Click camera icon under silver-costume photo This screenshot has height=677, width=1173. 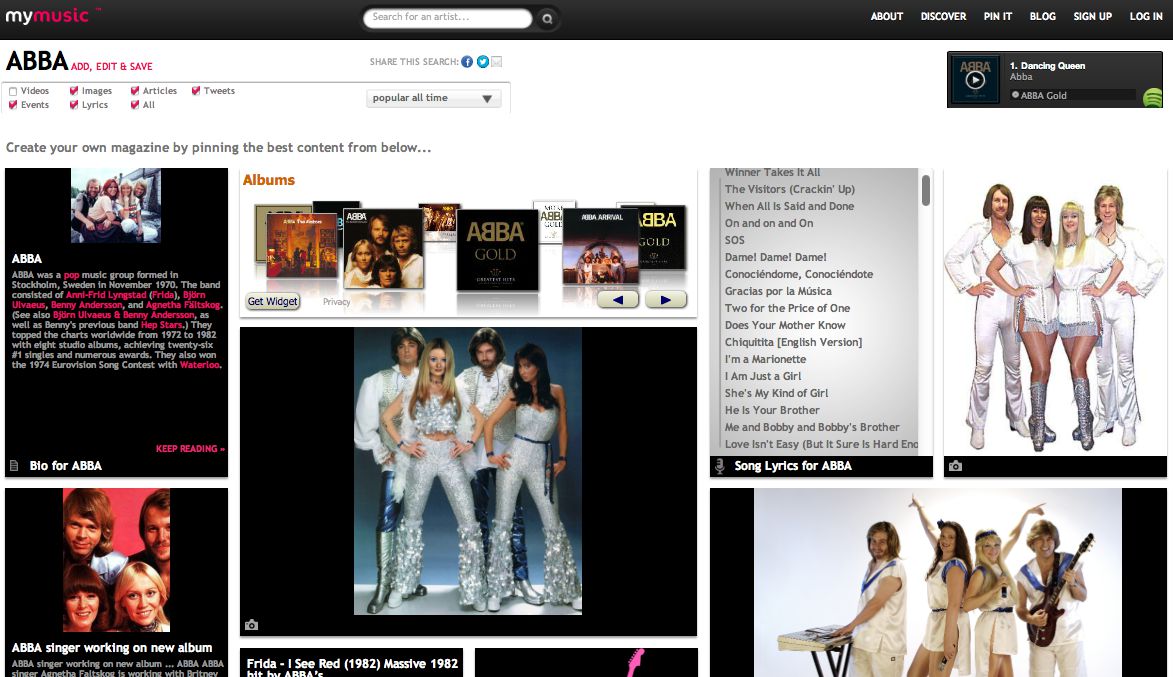[251, 625]
